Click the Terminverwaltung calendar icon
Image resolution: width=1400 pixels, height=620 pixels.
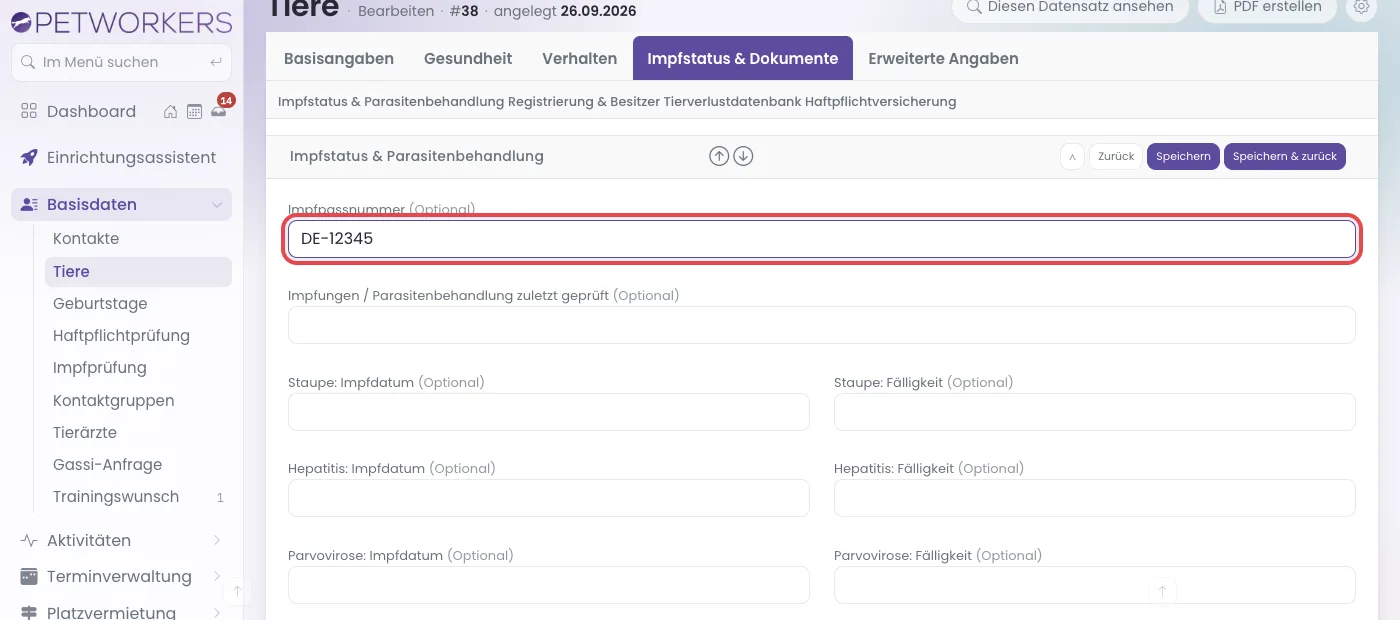click(29, 576)
